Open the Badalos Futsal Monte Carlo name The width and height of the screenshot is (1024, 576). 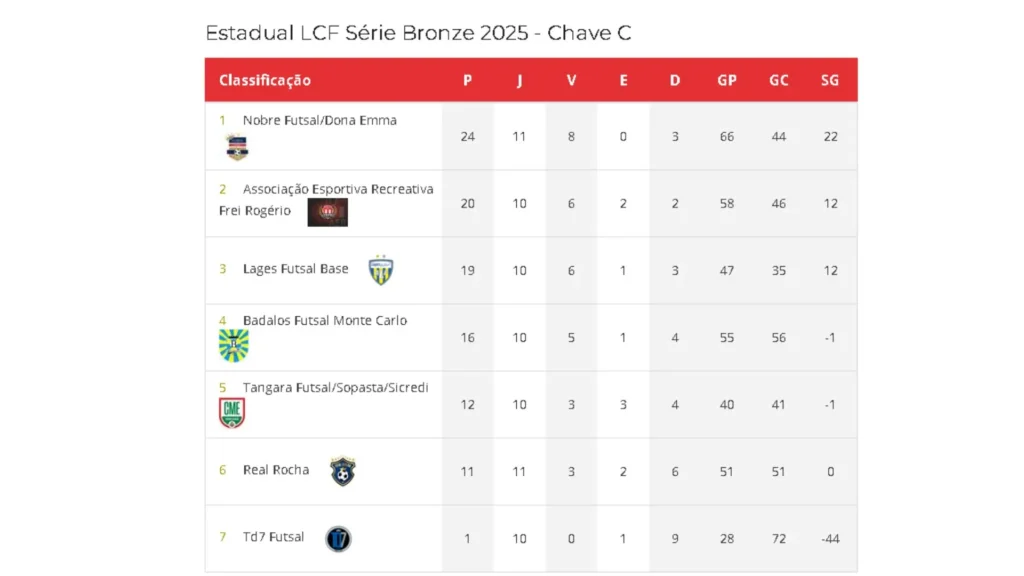point(325,321)
